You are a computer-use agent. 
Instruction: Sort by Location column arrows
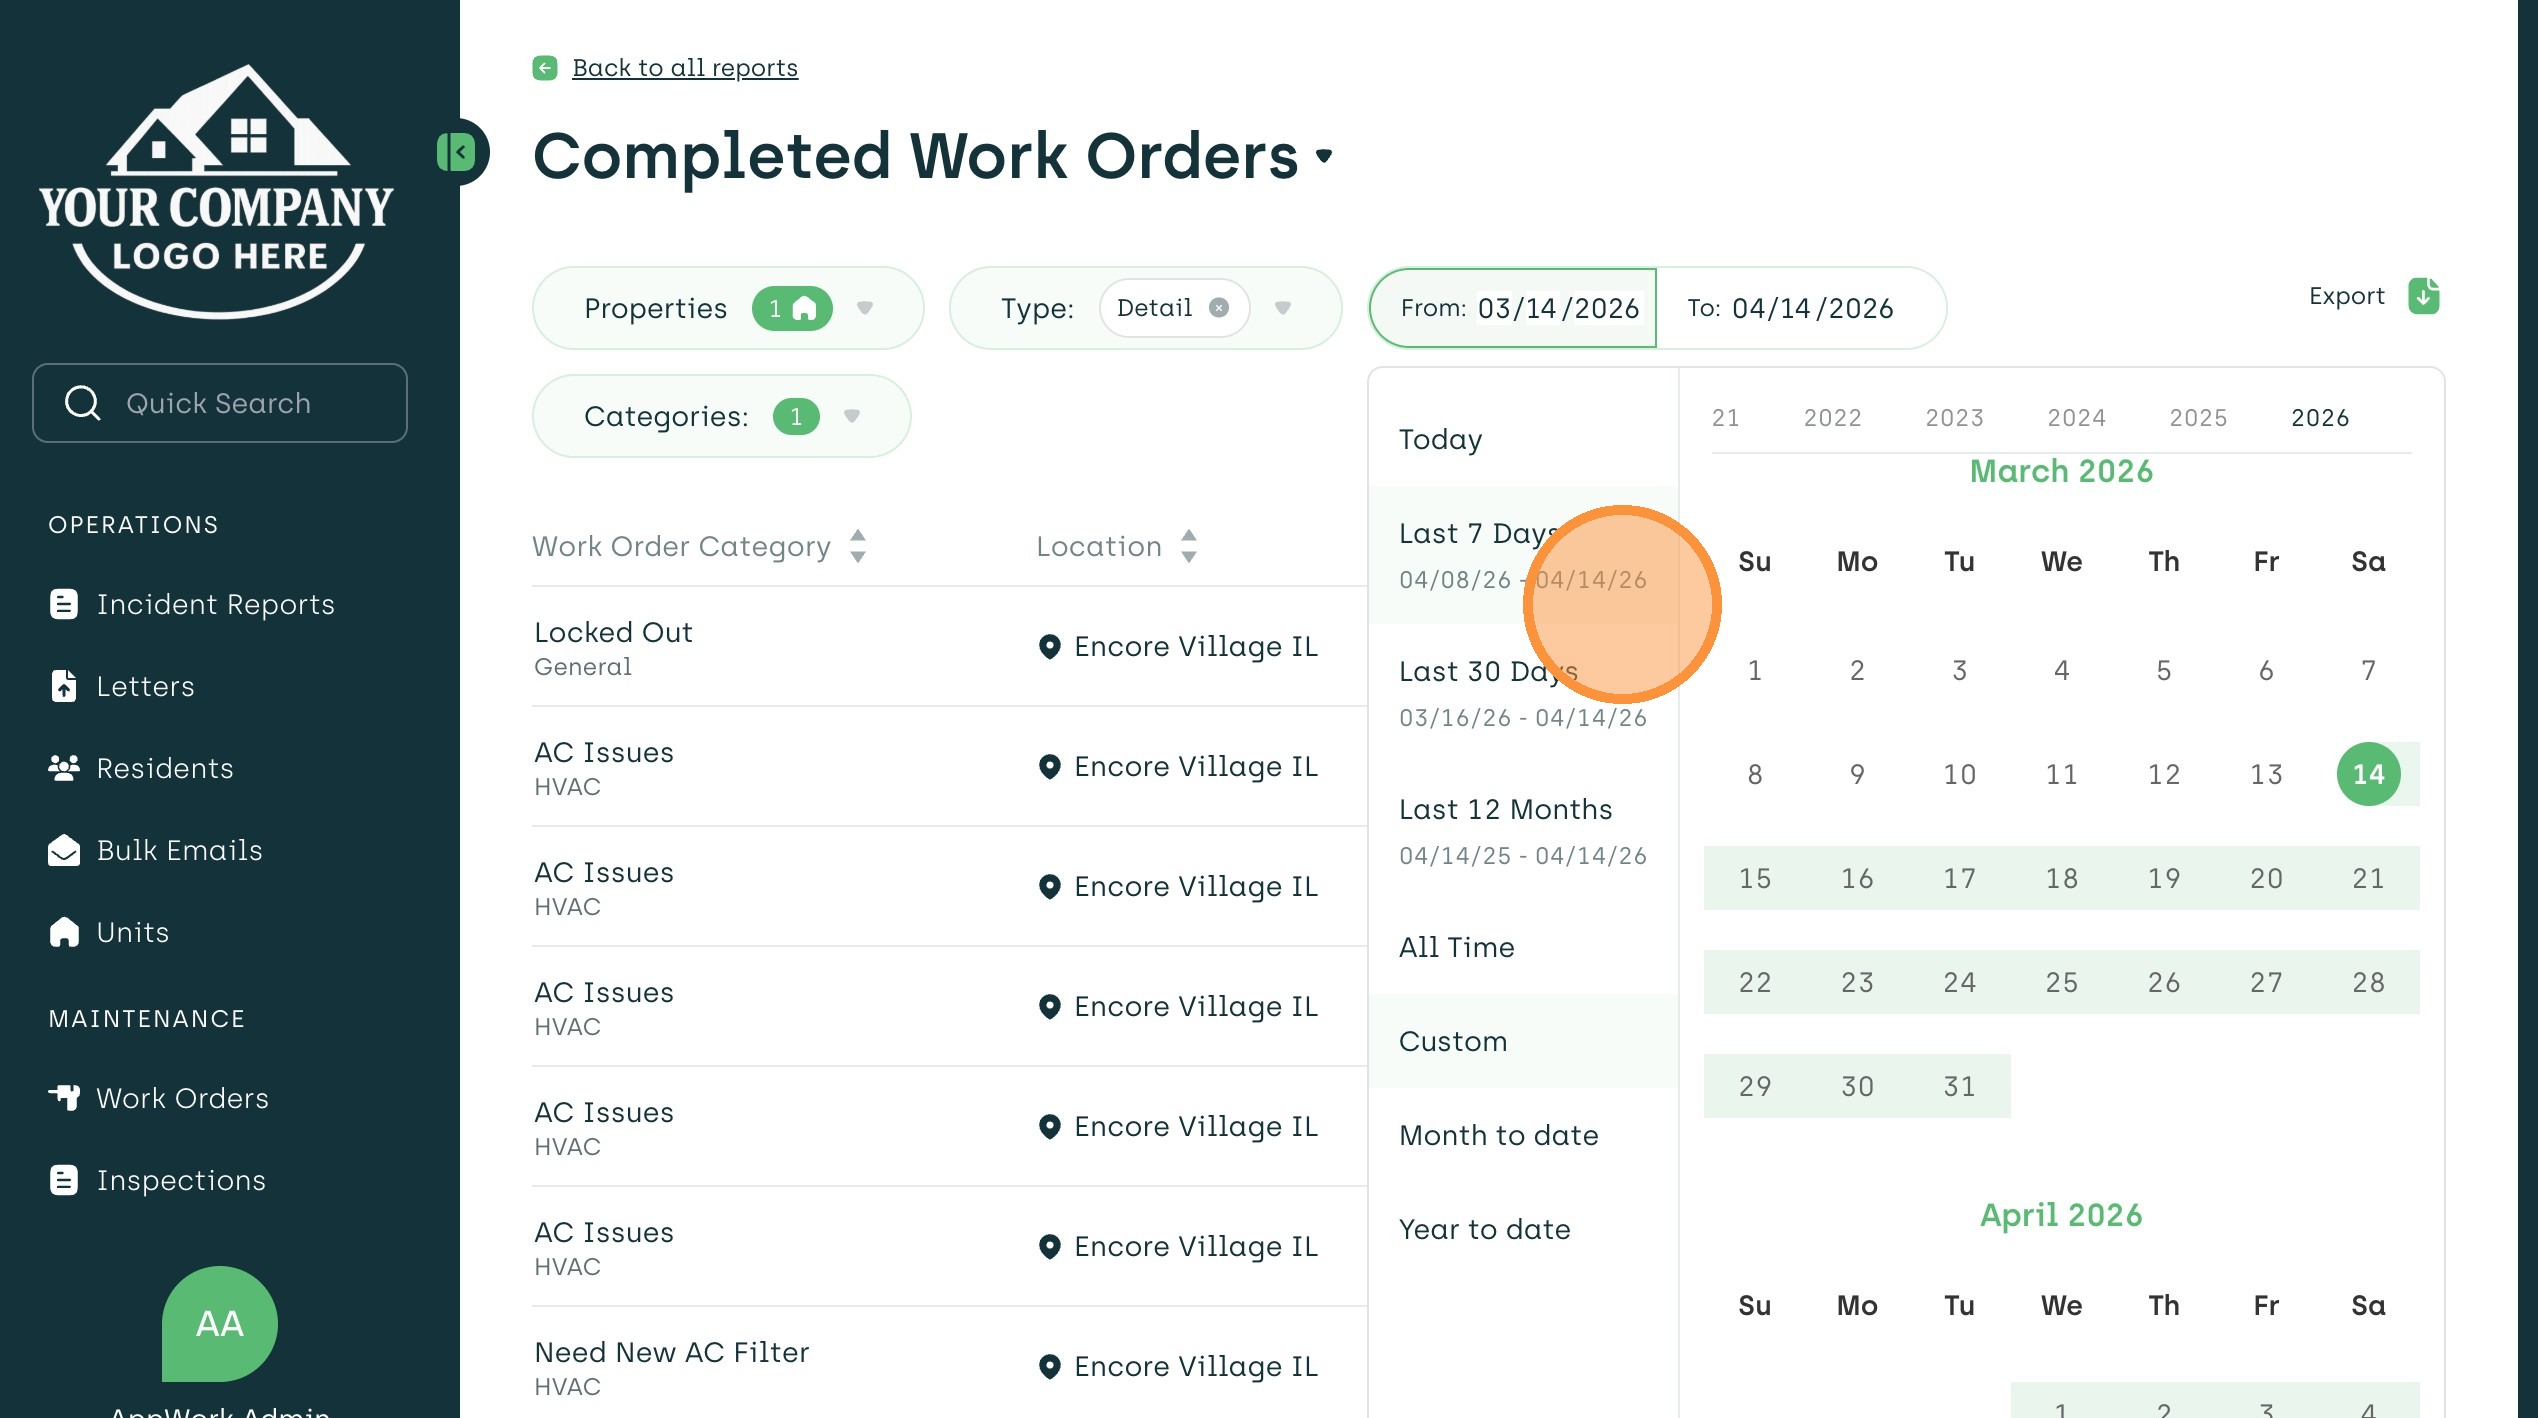[1188, 546]
